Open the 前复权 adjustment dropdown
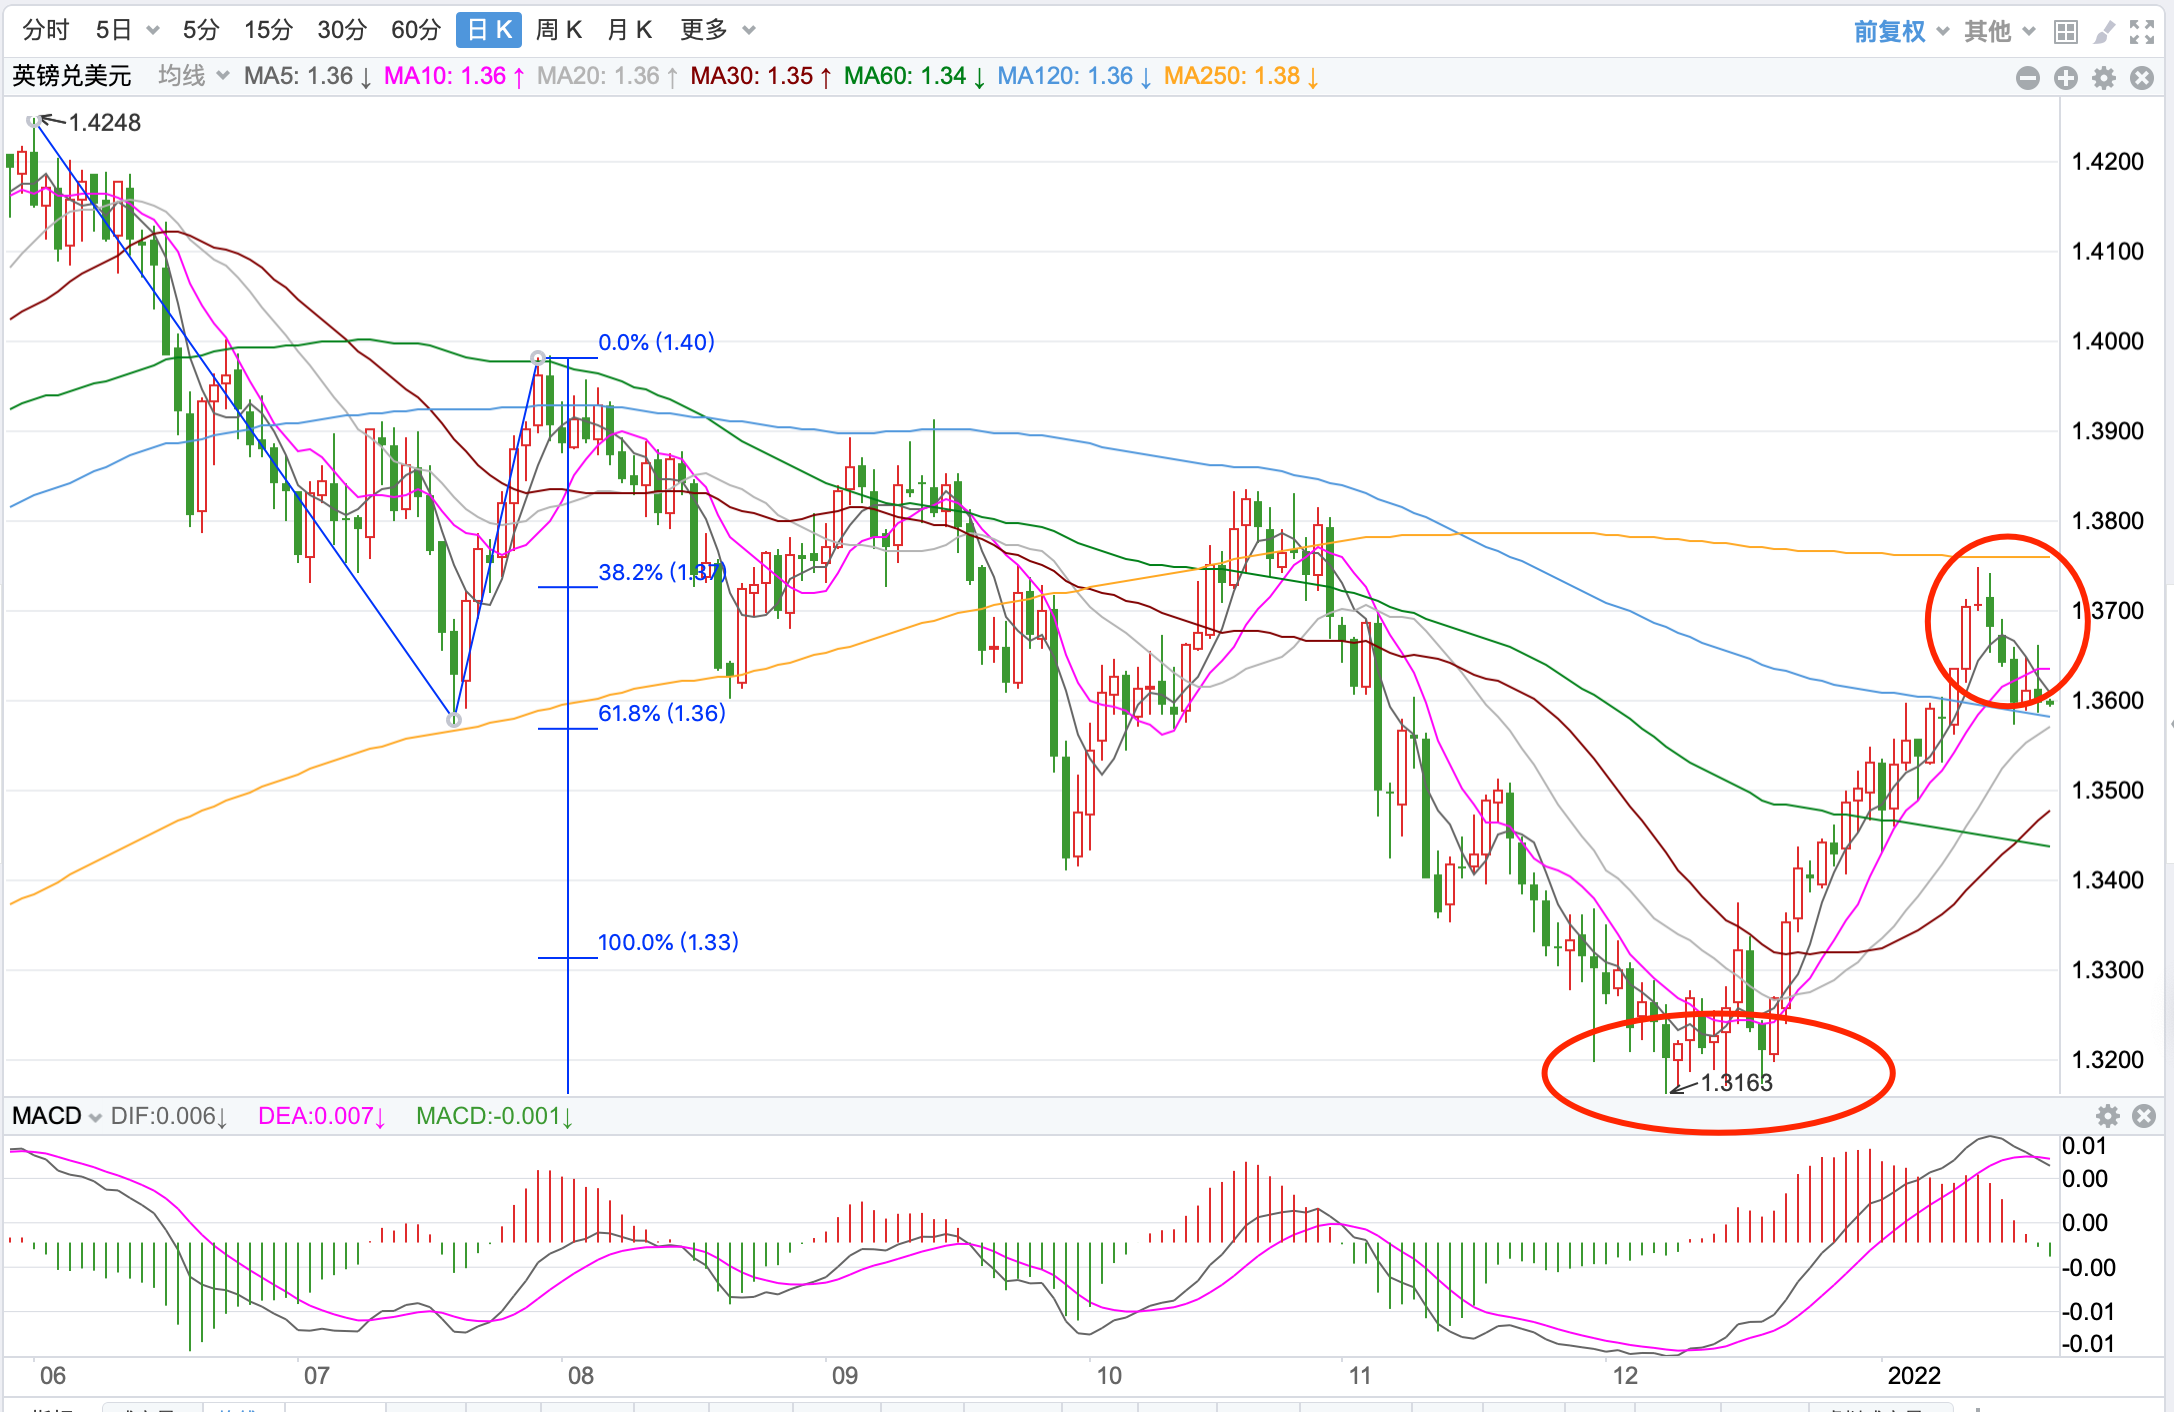Image resolution: width=2174 pixels, height=1412 pixels. tap(1900, 31)
